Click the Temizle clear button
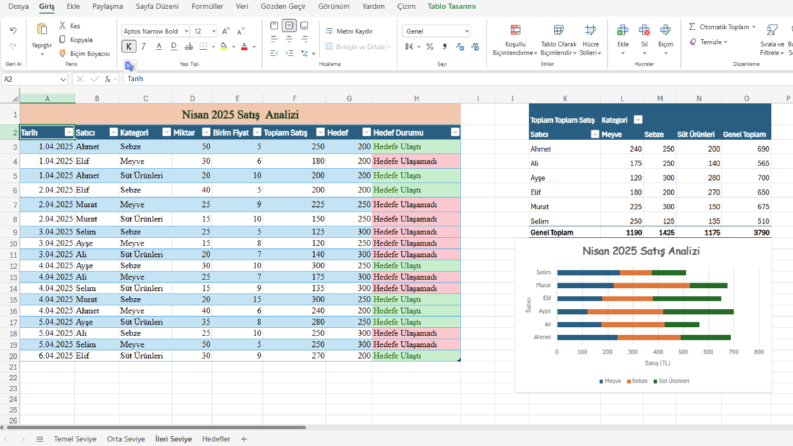This screenshot has height=446, width=793. 708,42
